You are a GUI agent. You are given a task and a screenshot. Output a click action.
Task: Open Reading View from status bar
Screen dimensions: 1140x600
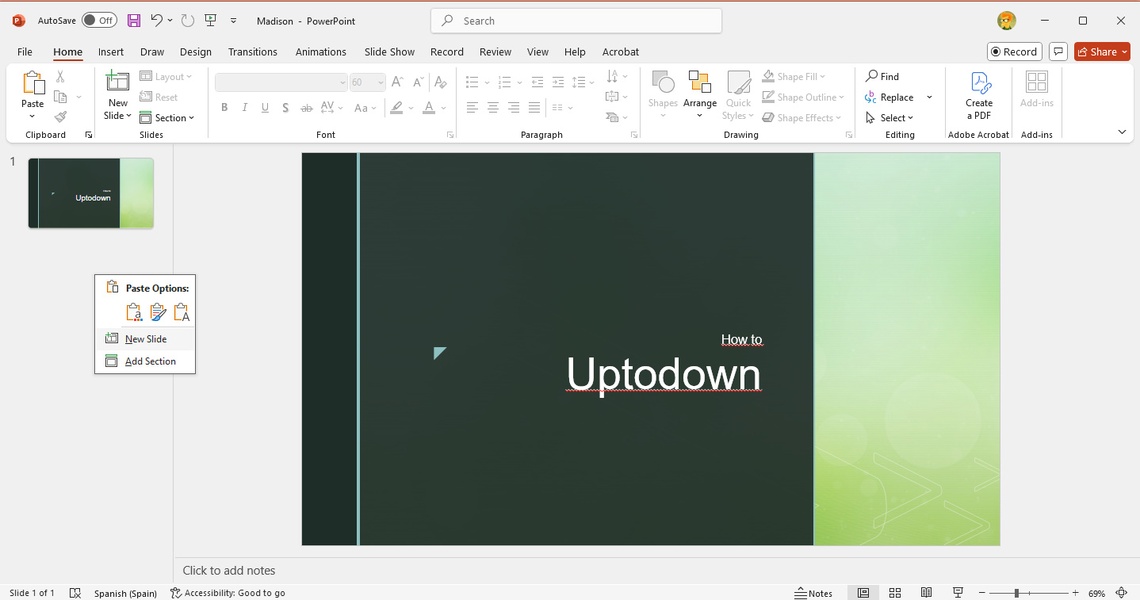coord(926,593)
